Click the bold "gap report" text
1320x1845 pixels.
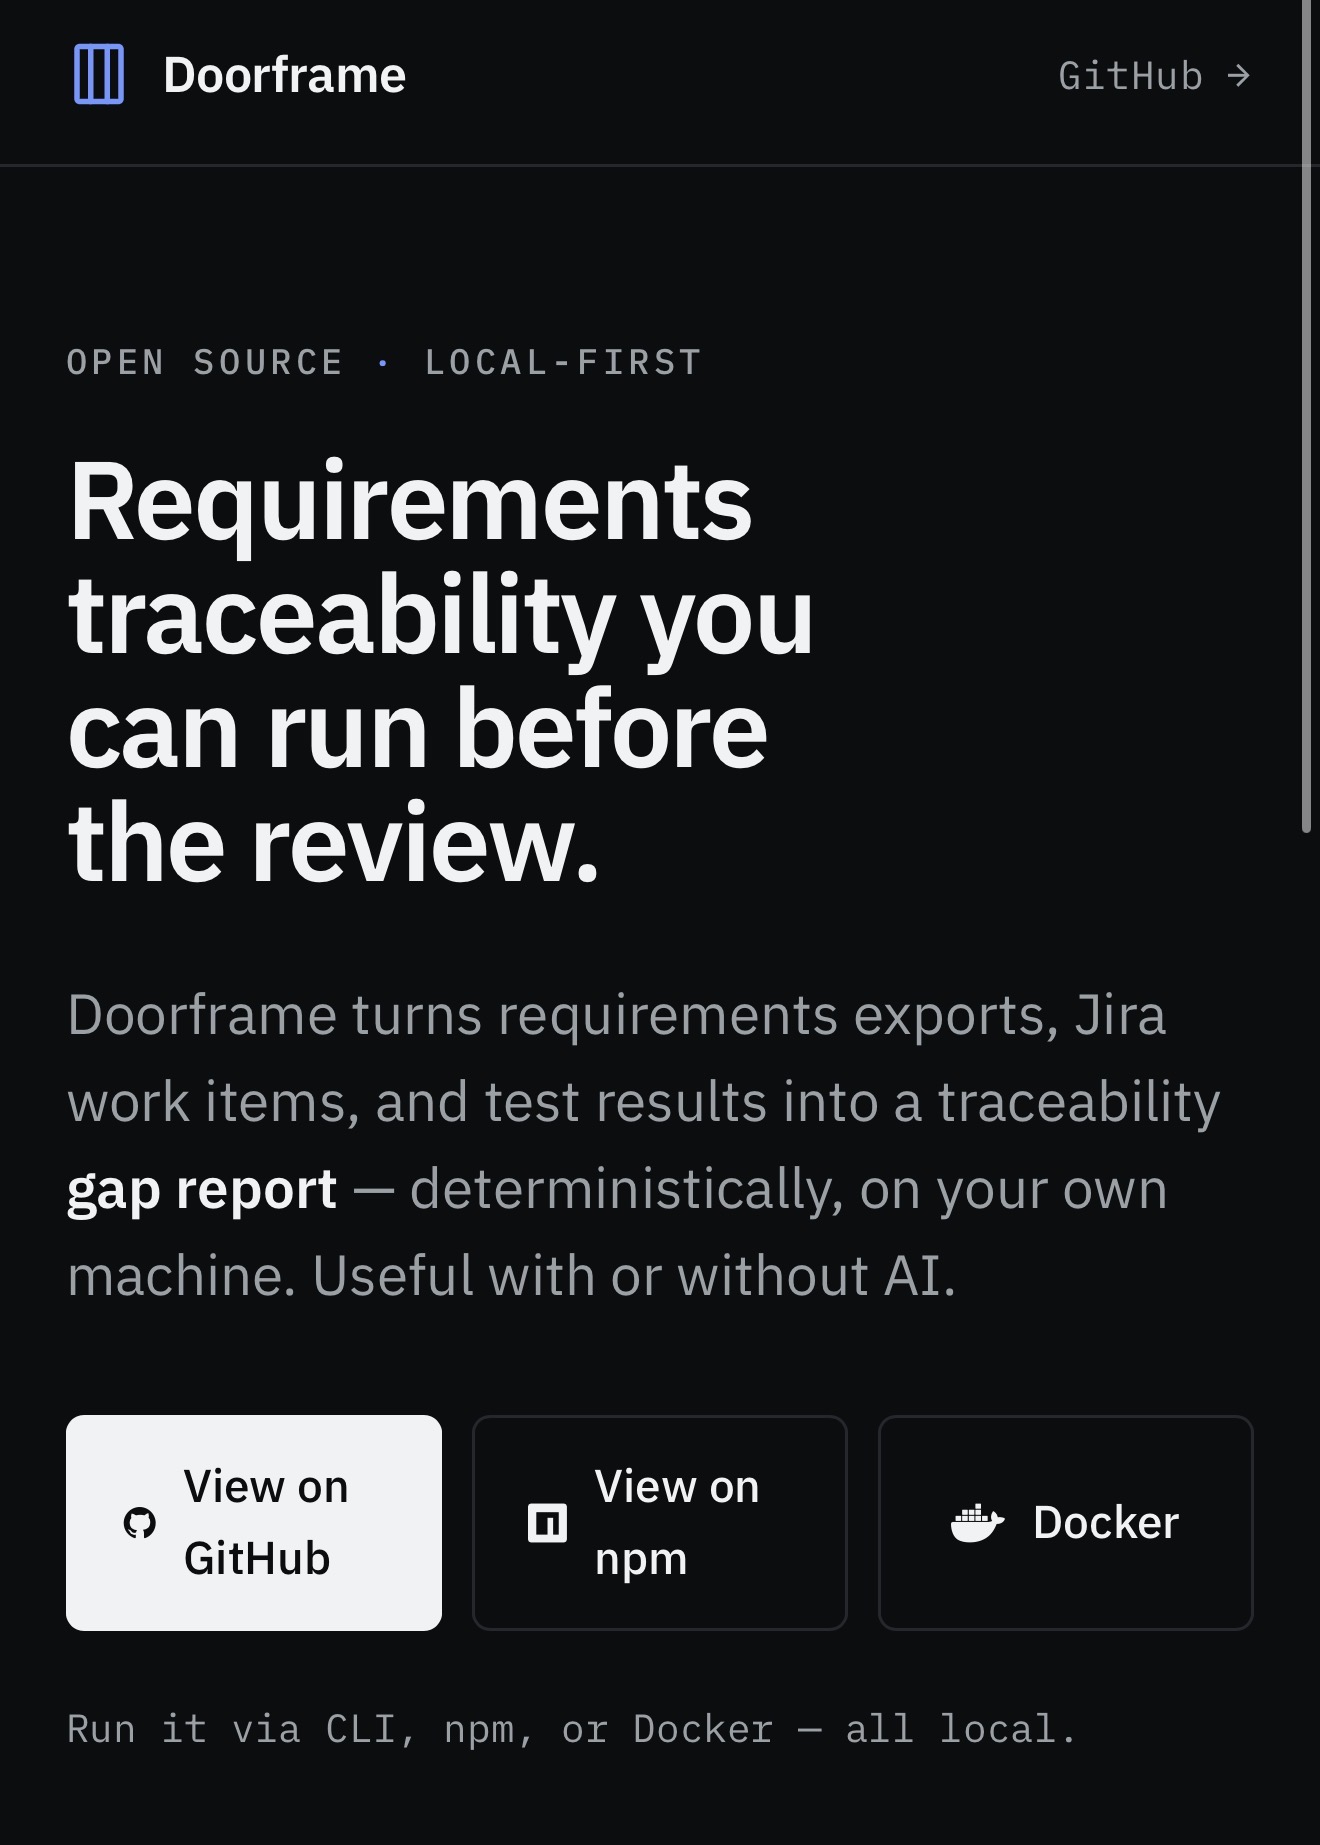point(202,1190)
